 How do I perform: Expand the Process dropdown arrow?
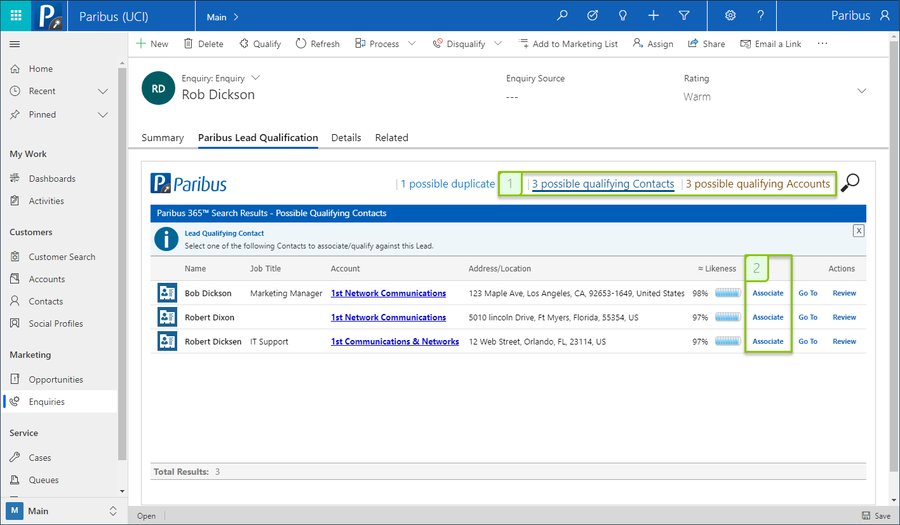[412, 44]
